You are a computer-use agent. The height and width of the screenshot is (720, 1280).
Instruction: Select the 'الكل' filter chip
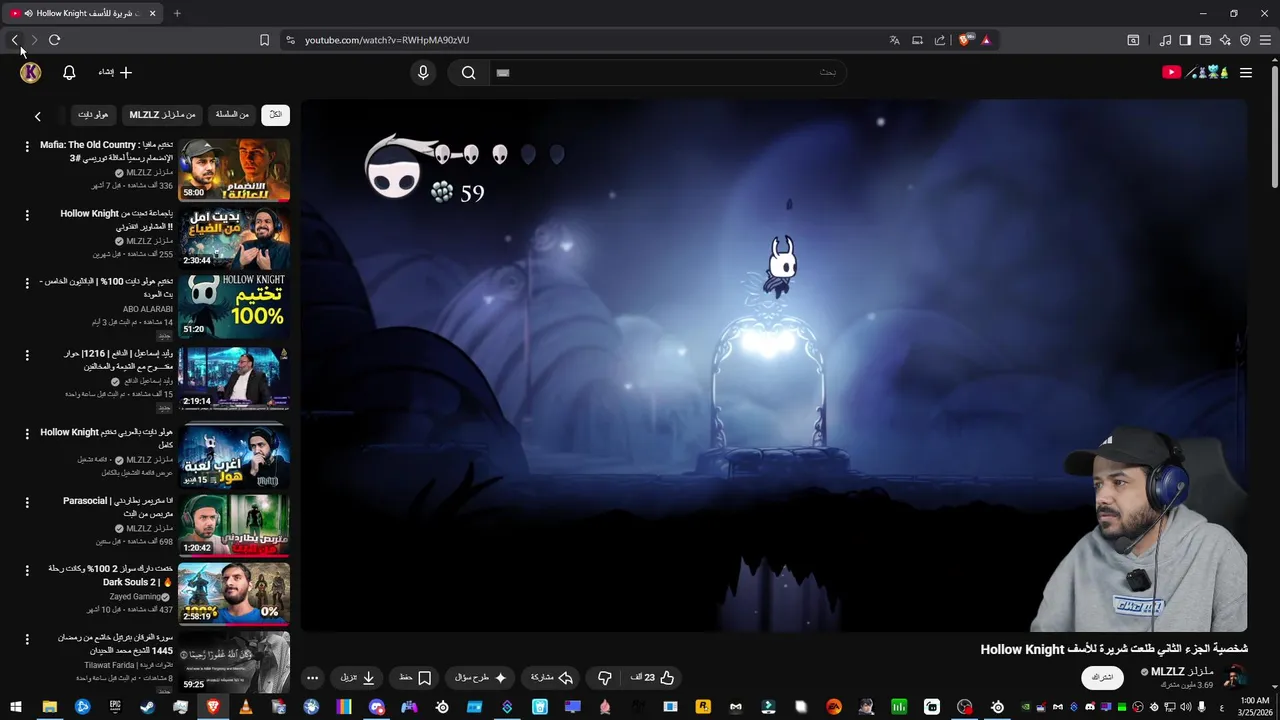(276, 115)
